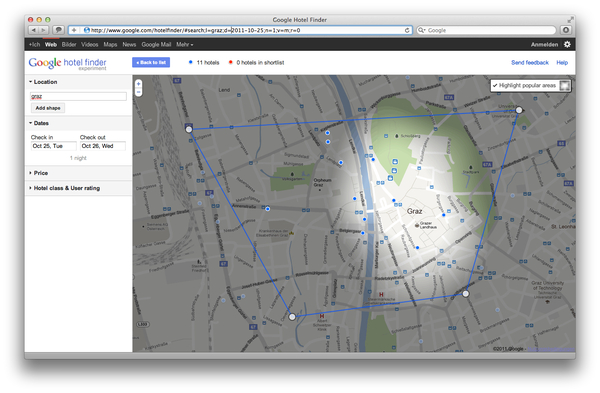Open the Mehr dropdown menu
Viewport: 600px width, 393px height.
184,44
